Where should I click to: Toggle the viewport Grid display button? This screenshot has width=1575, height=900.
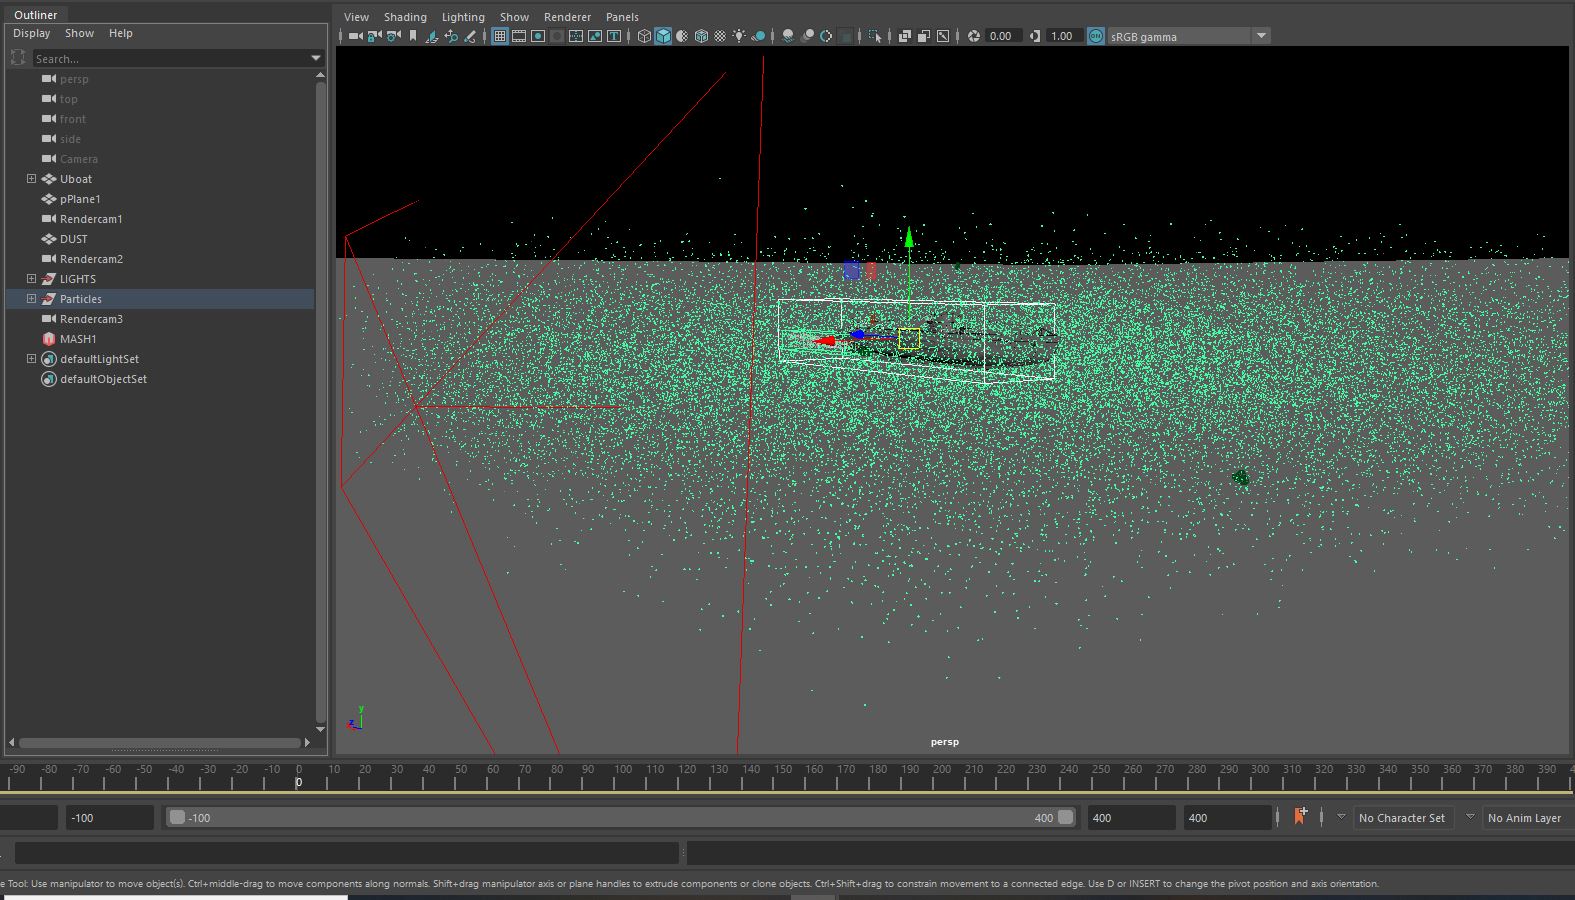pyautogui.click(x=499, y=36)
